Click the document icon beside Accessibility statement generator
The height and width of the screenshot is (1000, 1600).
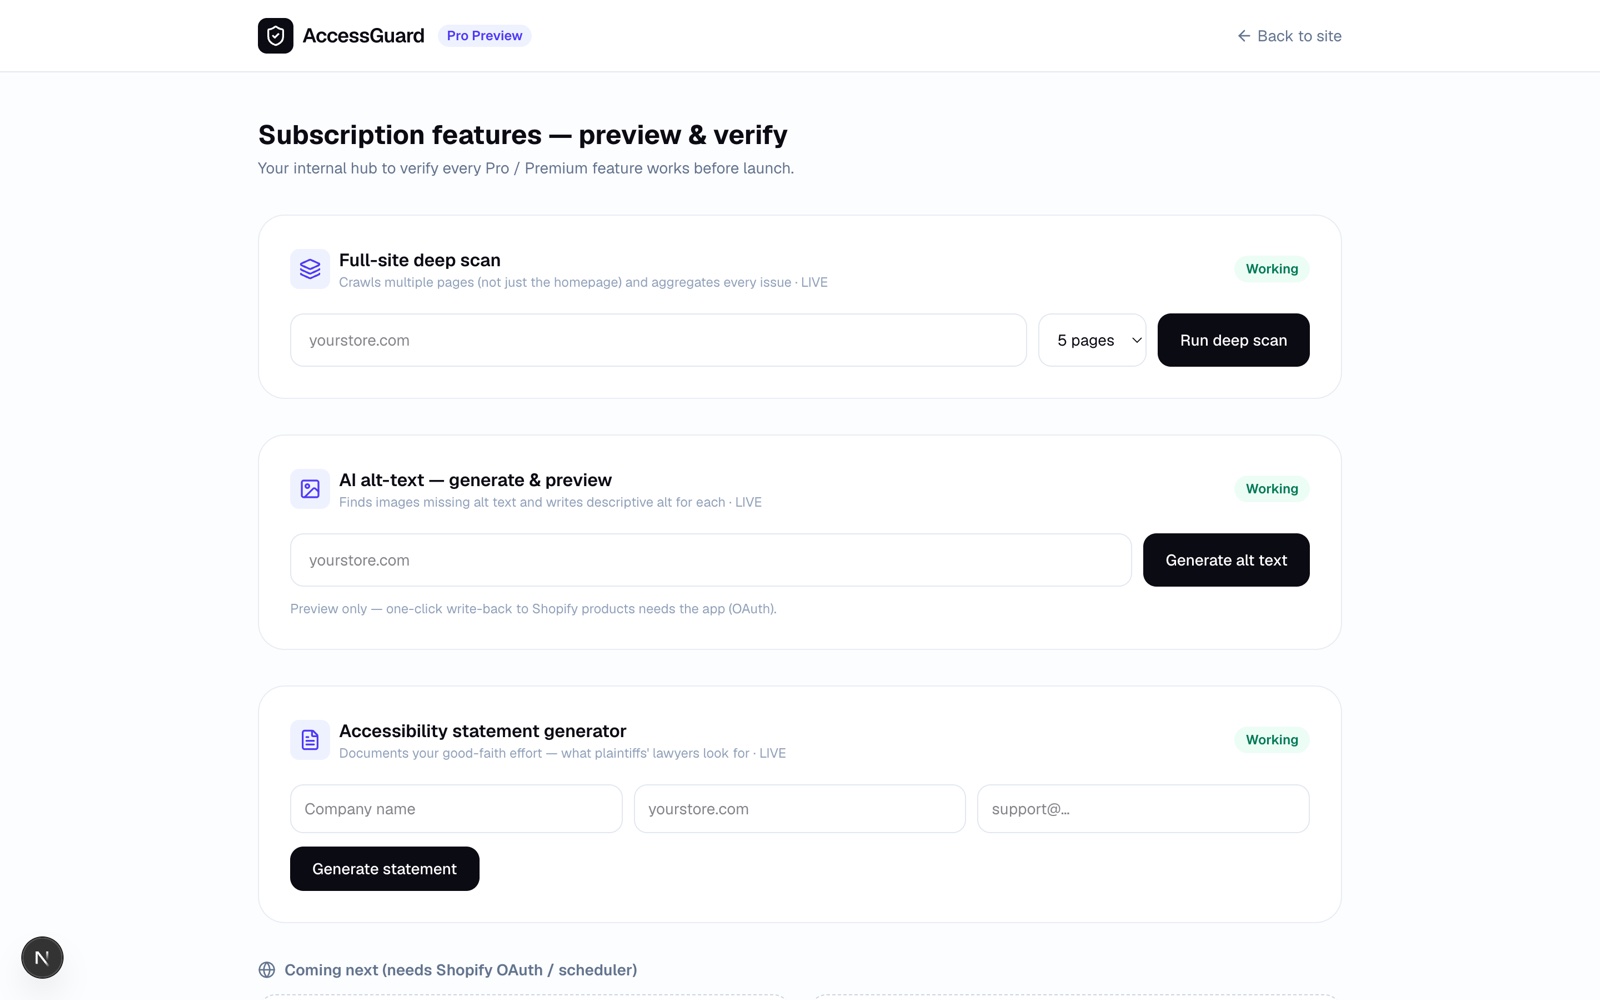click(310, 740)
